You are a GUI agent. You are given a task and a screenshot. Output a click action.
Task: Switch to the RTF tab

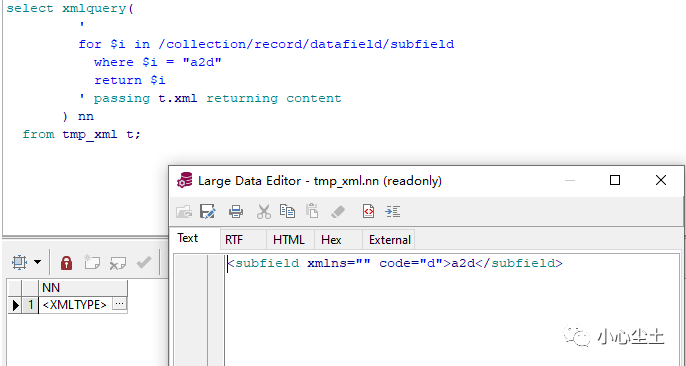tap(234, 240)
